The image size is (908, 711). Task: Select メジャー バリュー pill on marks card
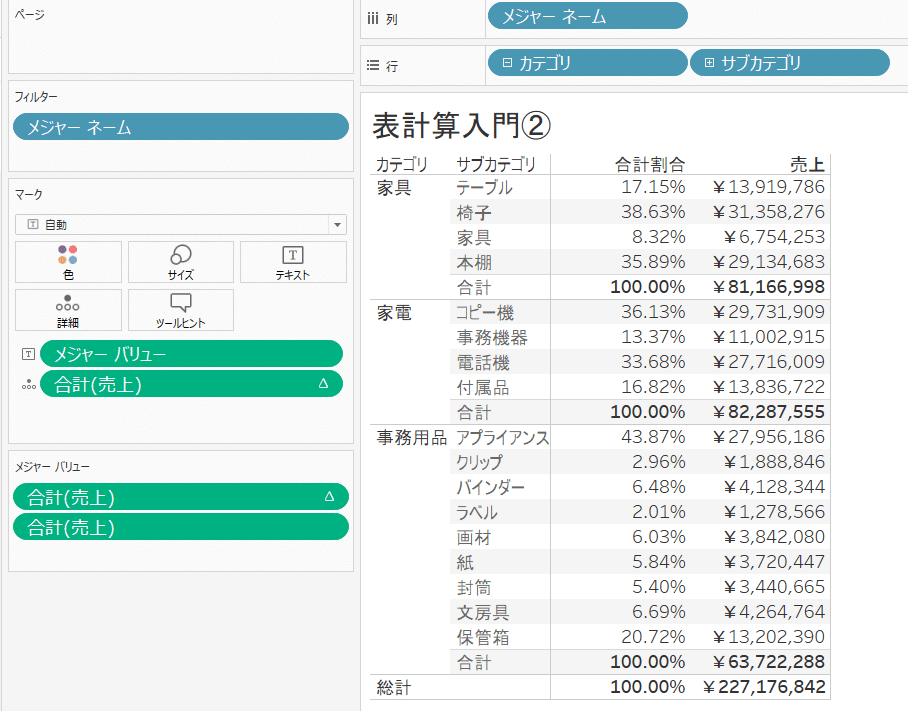pos(191,354)
